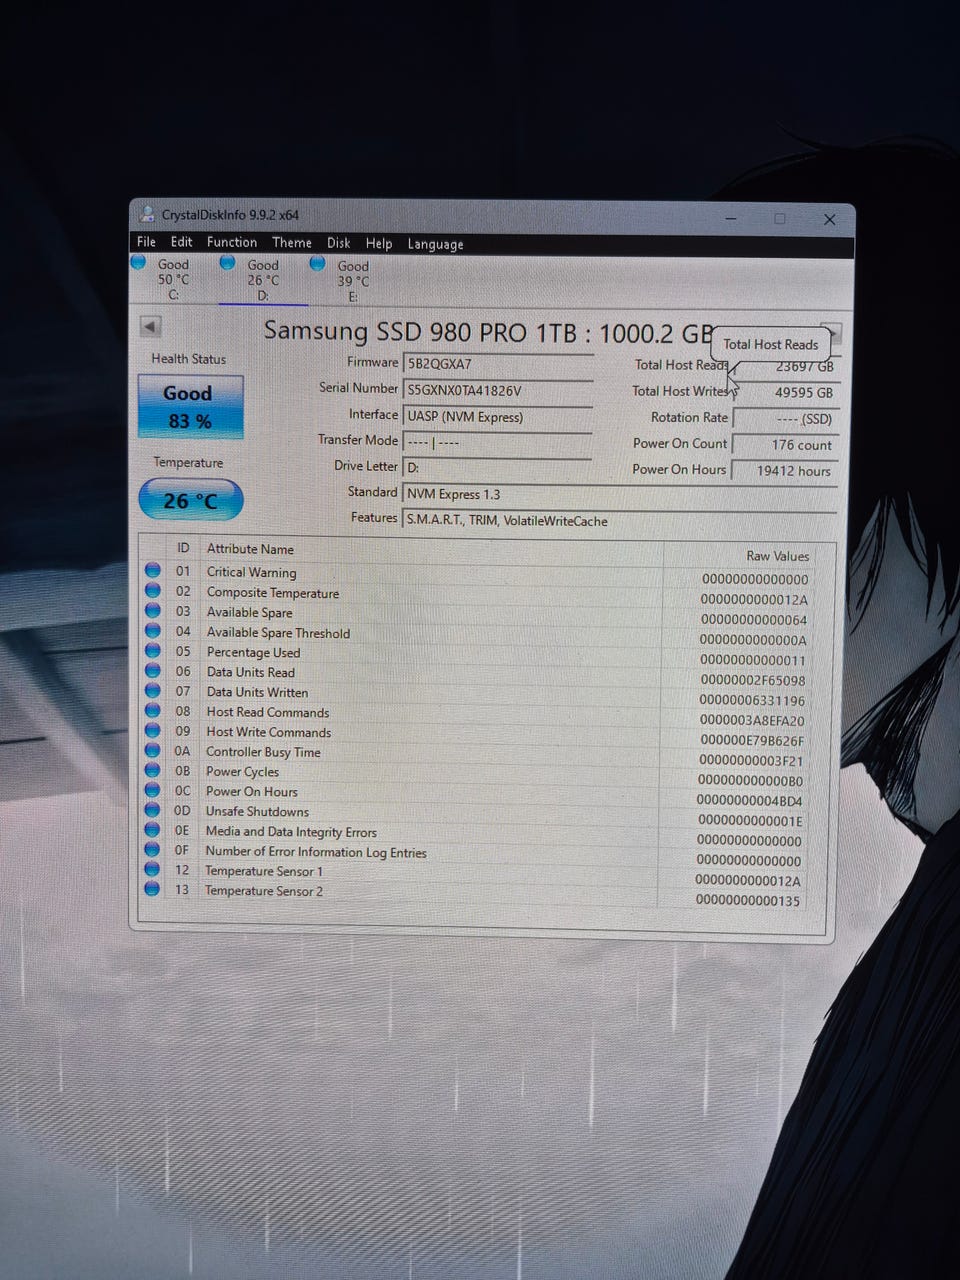Select the Host Write Commands attribute name

click(268, 732)
